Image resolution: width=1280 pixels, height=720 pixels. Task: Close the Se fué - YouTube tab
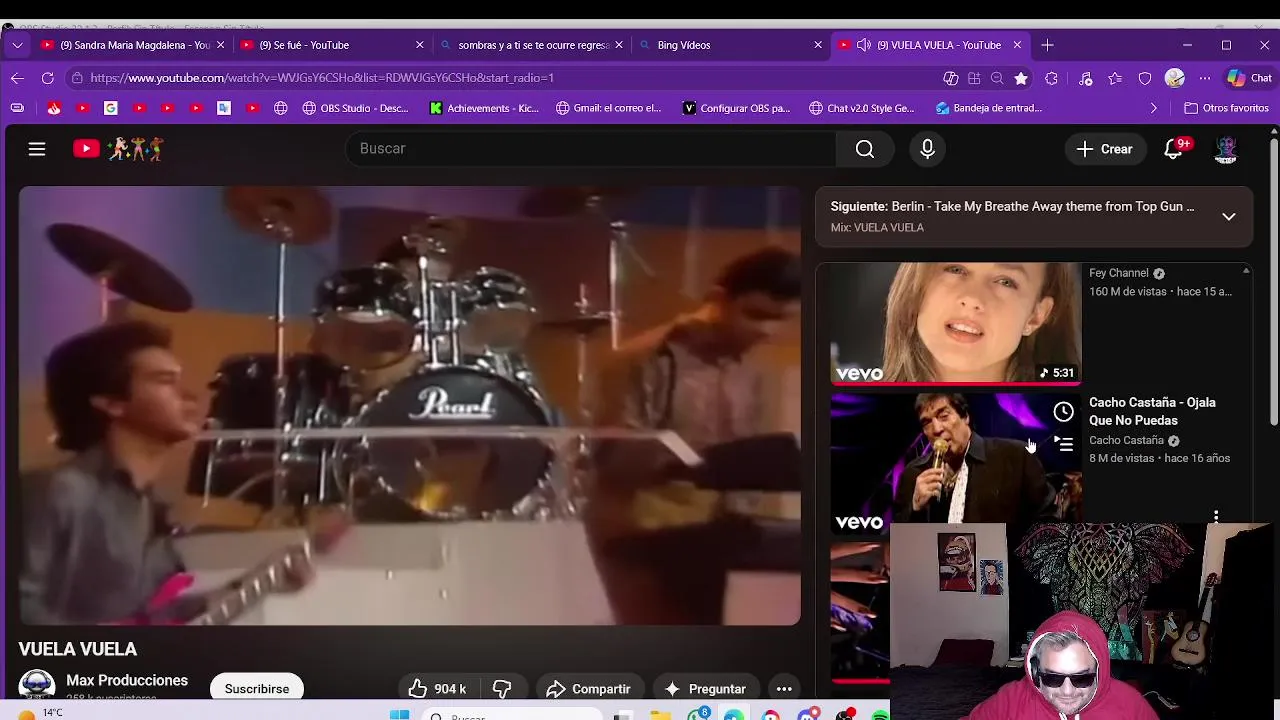(x=420, y=45)
